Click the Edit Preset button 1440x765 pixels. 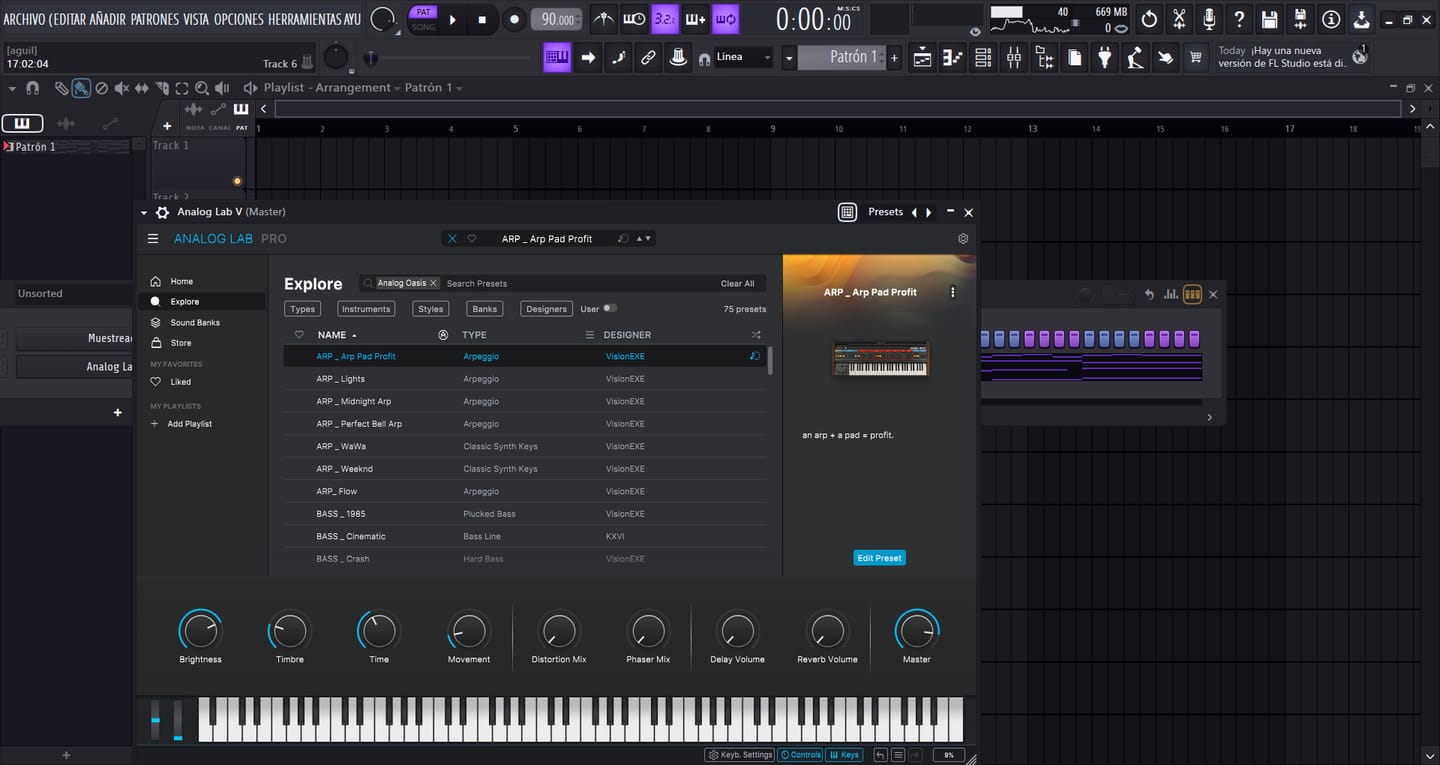(880, 558)
